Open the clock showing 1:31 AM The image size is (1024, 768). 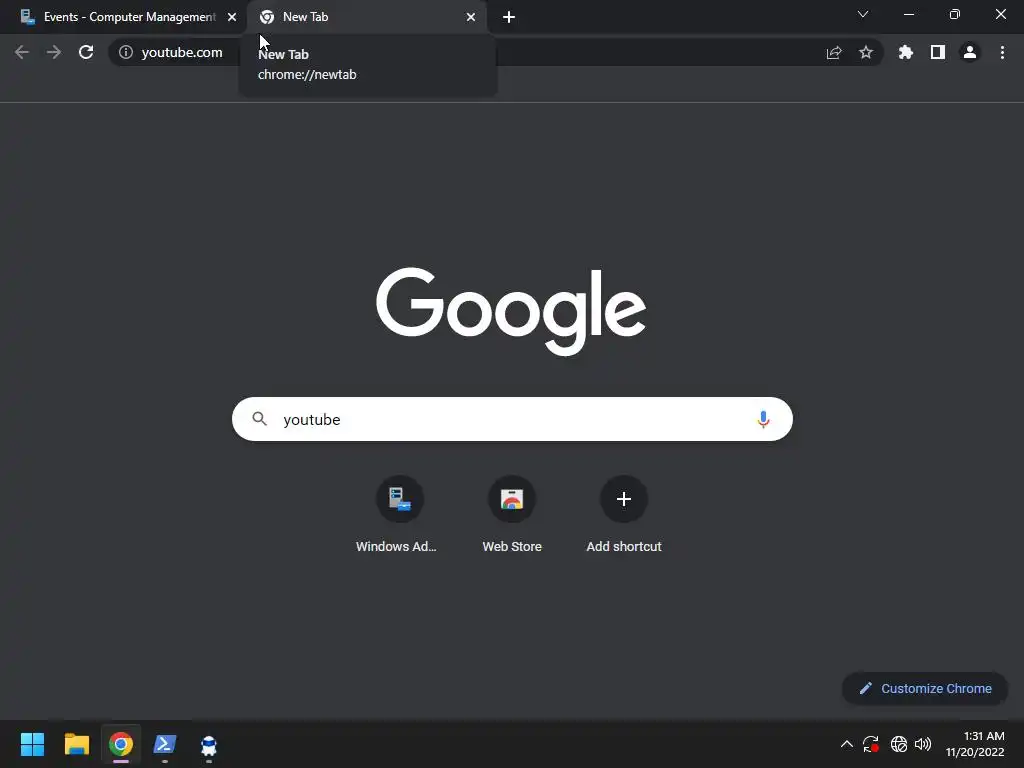click(975, 744)
